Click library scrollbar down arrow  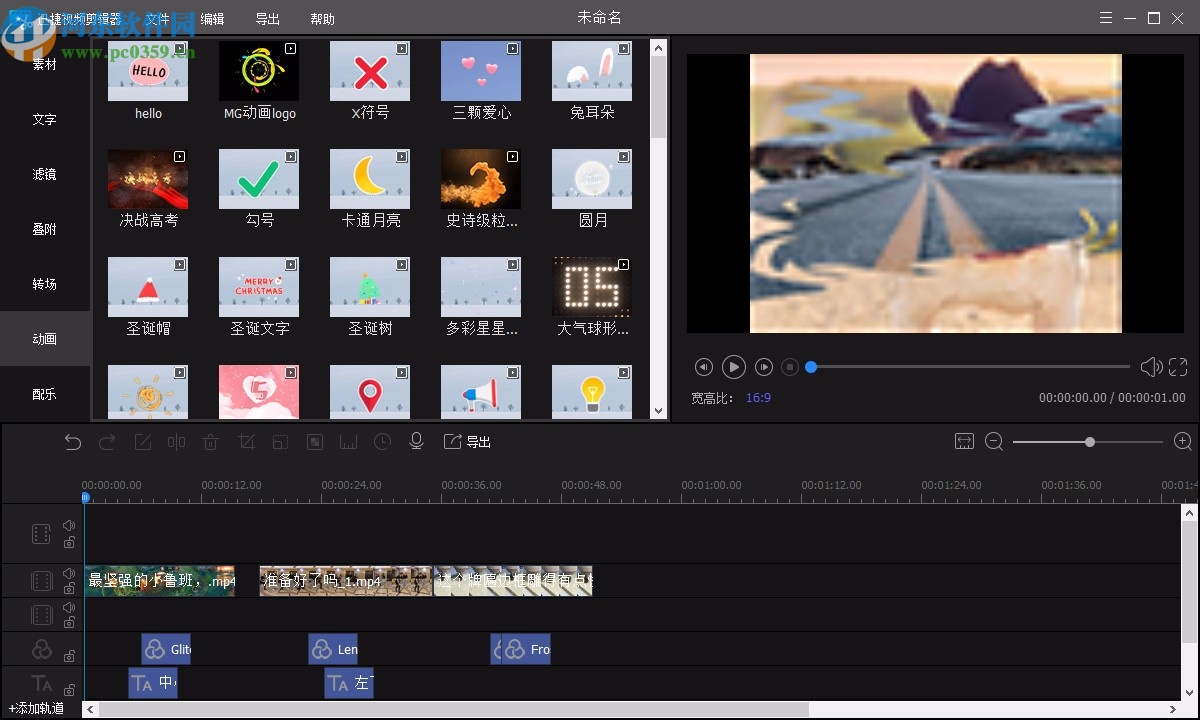(x=658, y=411)
